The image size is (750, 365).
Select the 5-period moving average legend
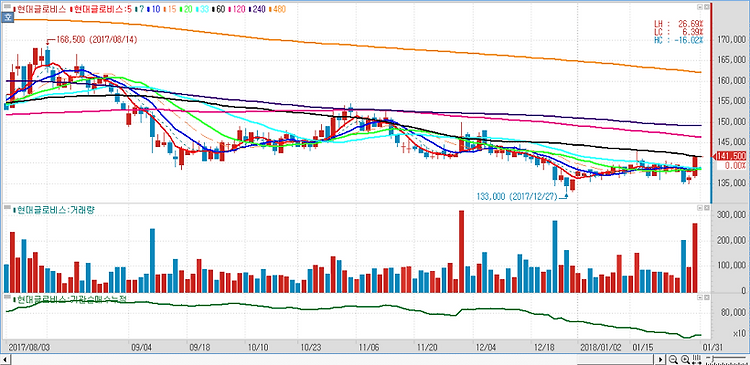point(101,9)
